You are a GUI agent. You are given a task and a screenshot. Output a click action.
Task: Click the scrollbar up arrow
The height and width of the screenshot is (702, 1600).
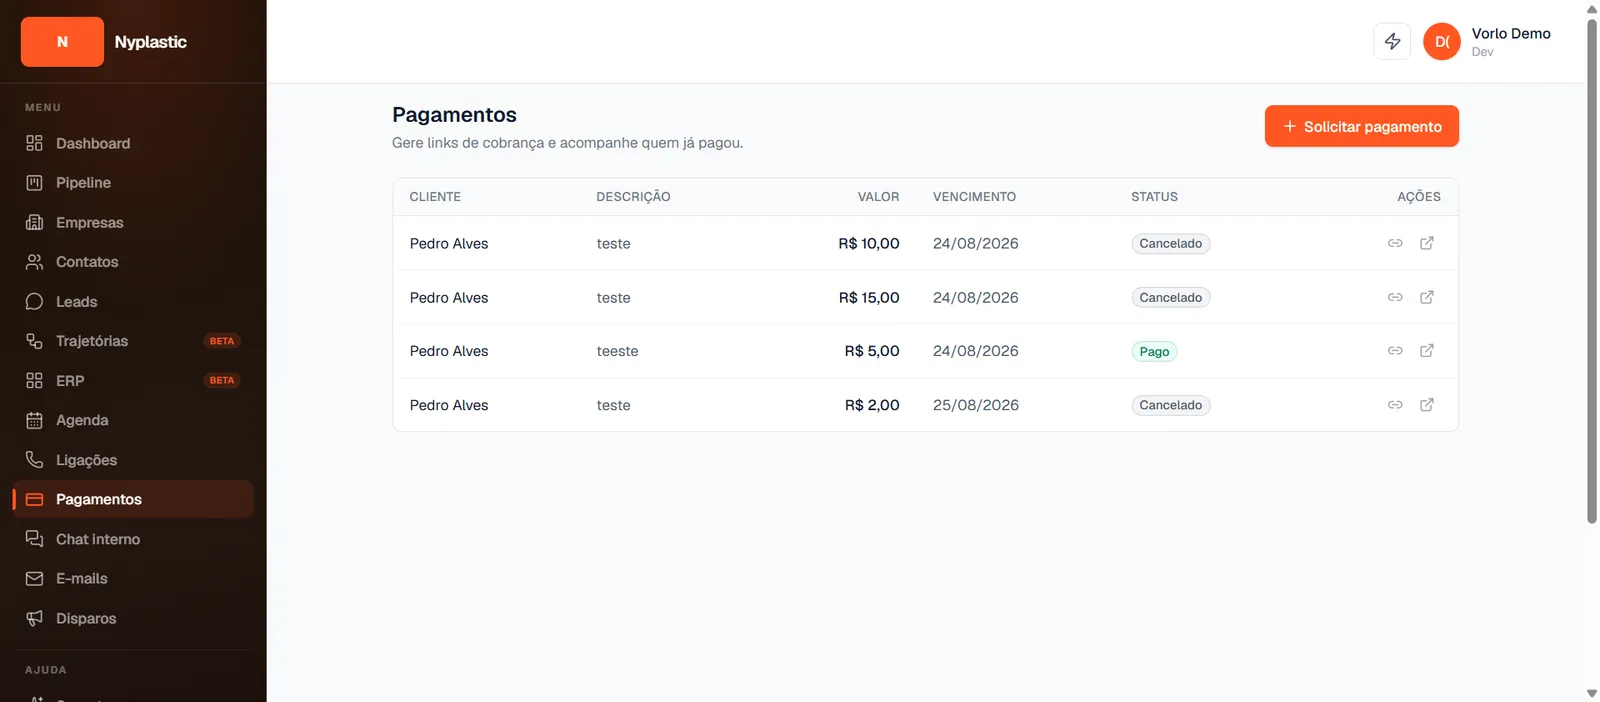tap(1592, 8)
